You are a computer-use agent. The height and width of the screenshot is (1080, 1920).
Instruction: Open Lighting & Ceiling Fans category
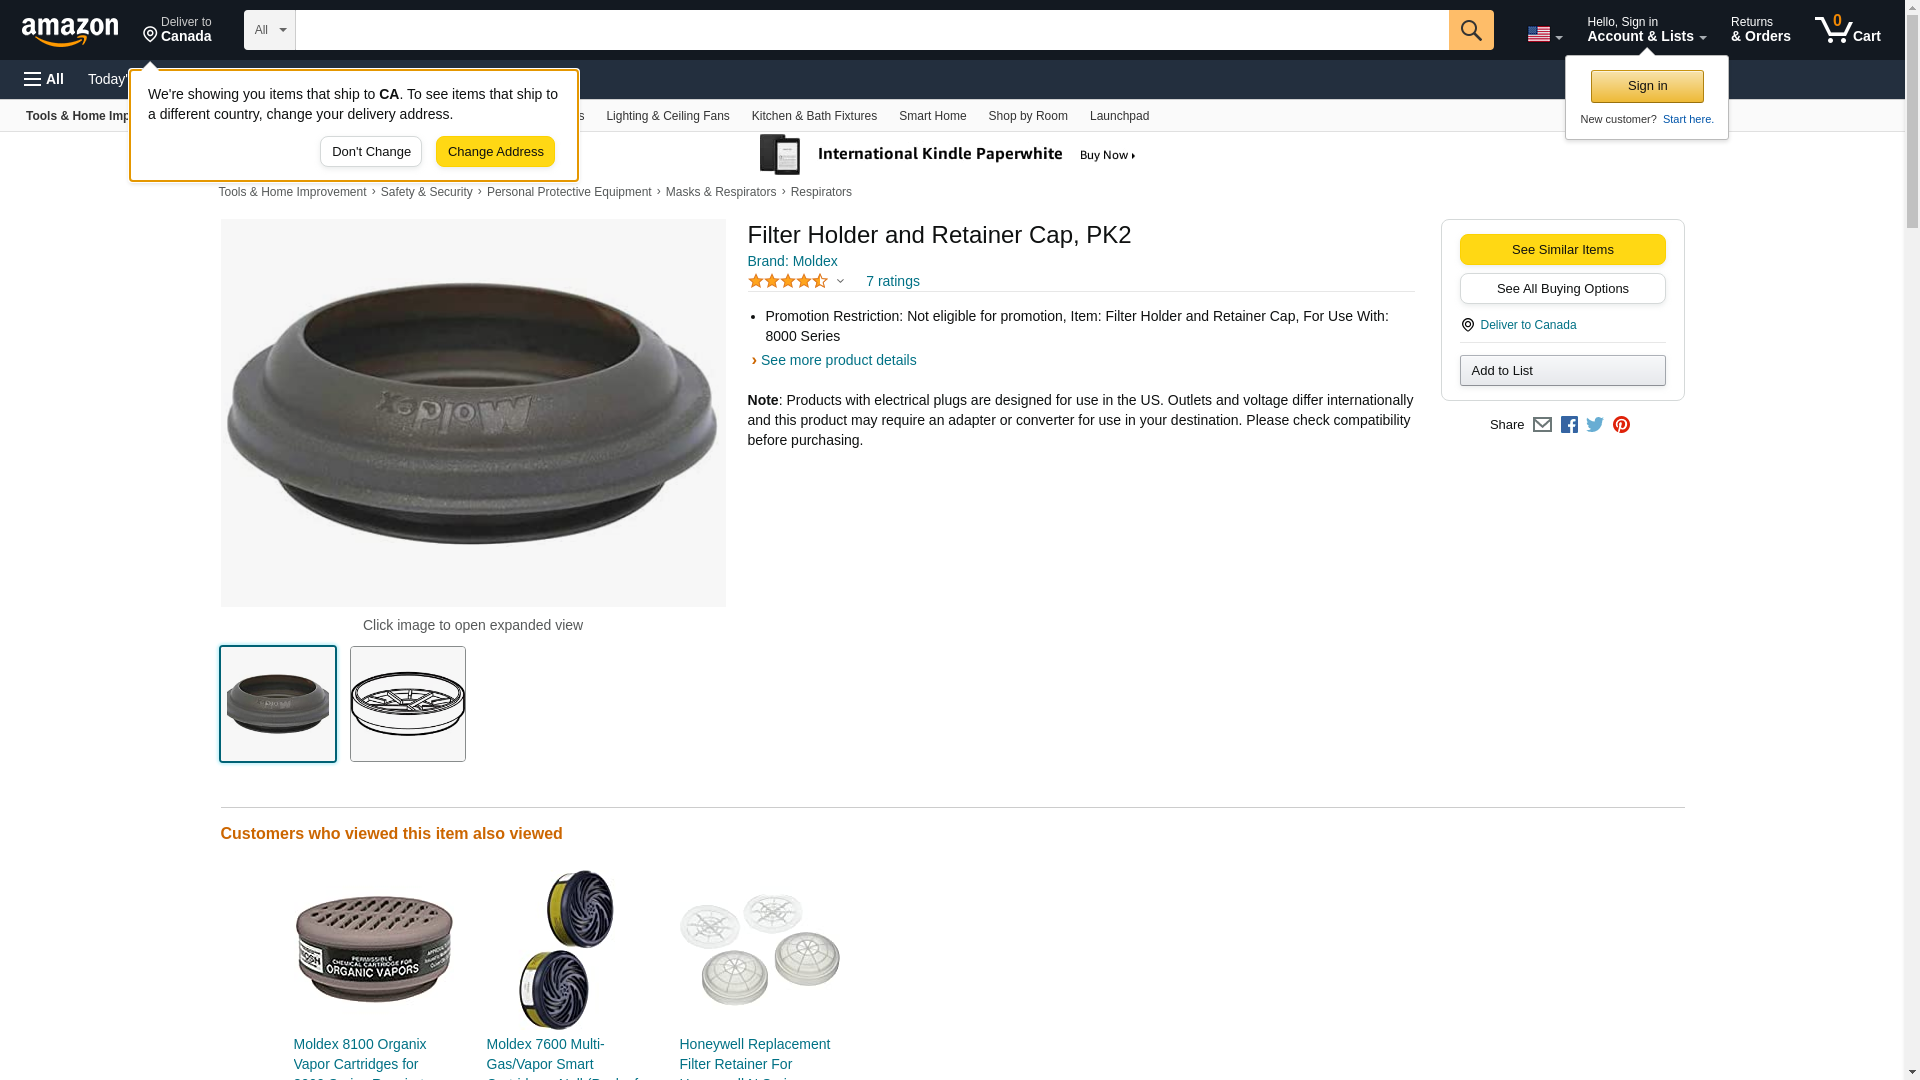(x=667, y=116)
